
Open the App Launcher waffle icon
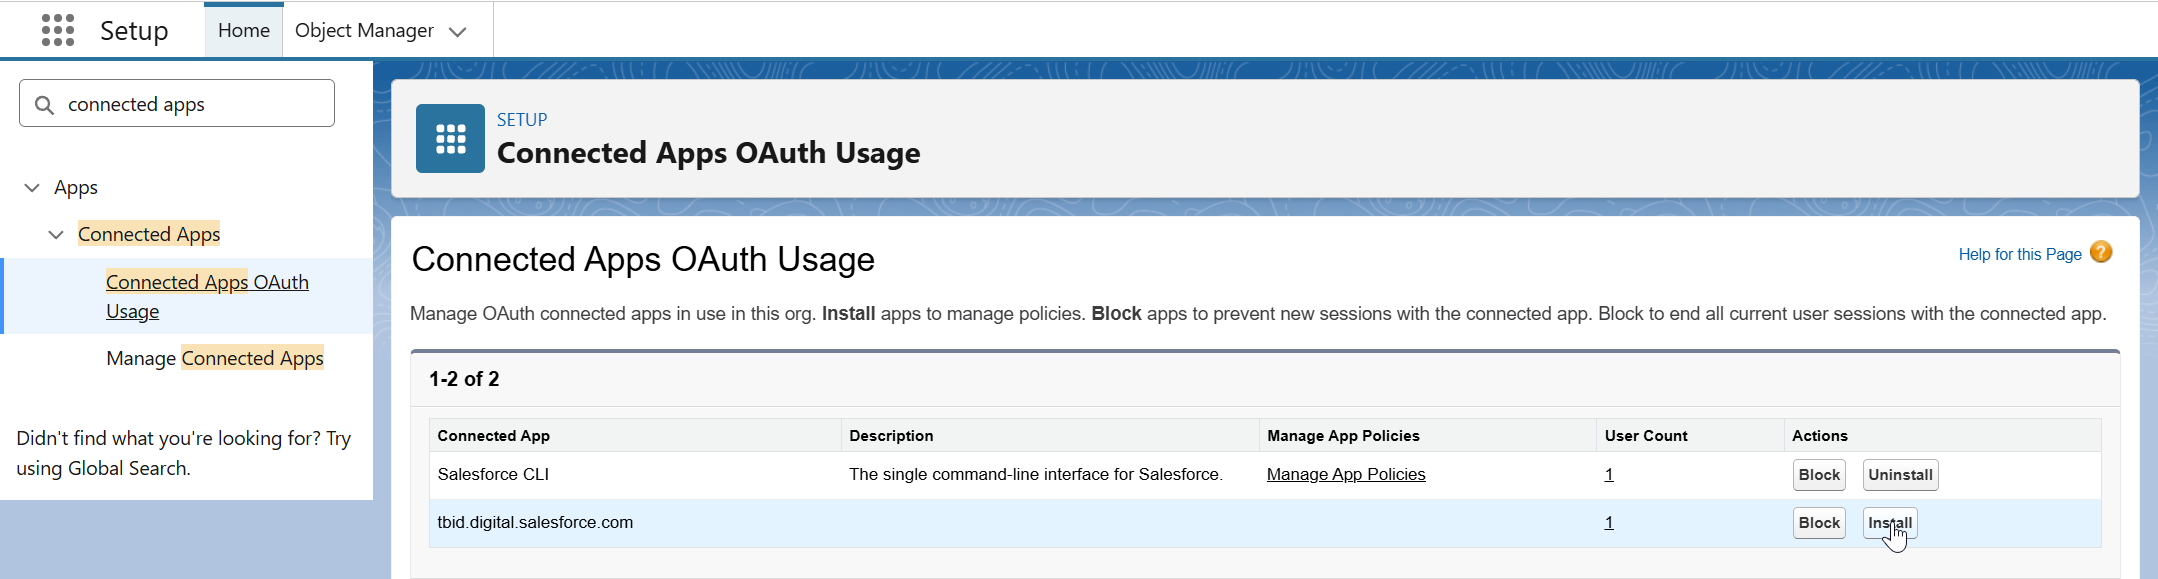tap(58, 30)
